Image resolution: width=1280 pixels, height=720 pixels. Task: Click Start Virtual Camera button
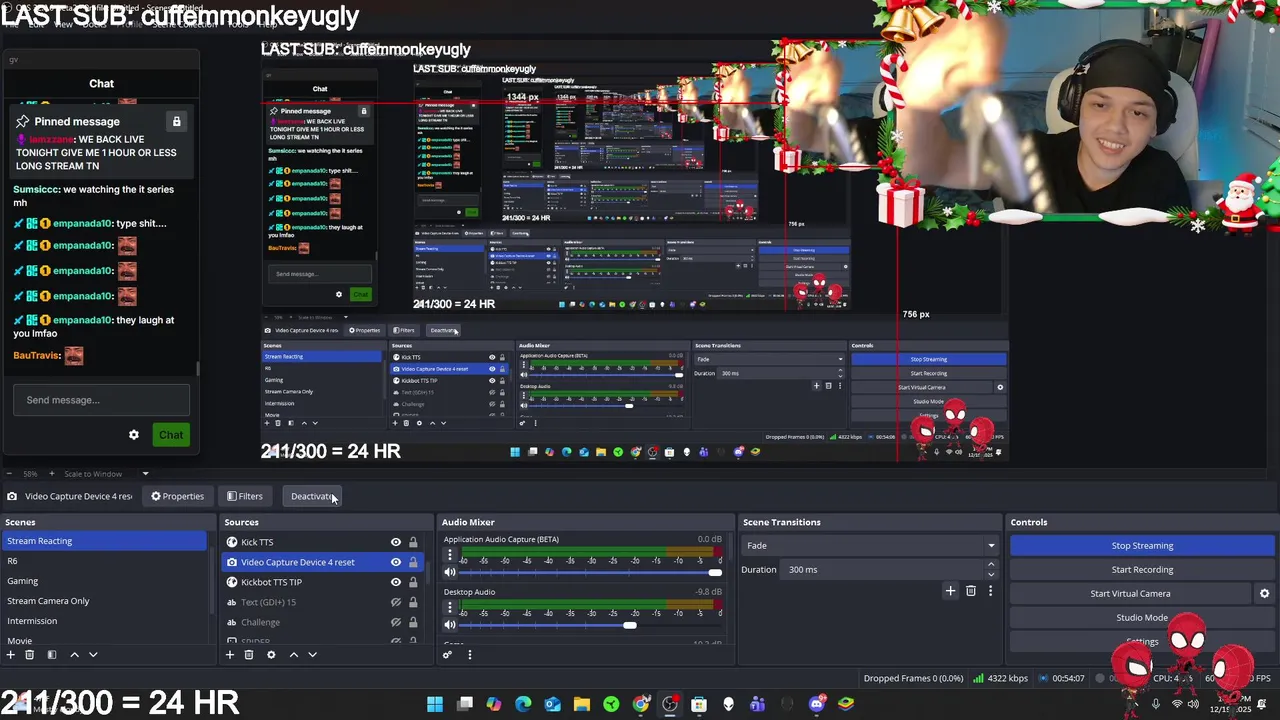(1130, 594)
